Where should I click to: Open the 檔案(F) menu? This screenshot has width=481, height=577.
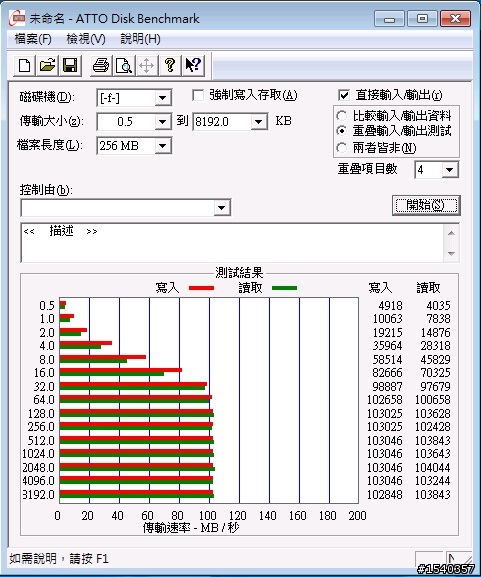point(33,39)
